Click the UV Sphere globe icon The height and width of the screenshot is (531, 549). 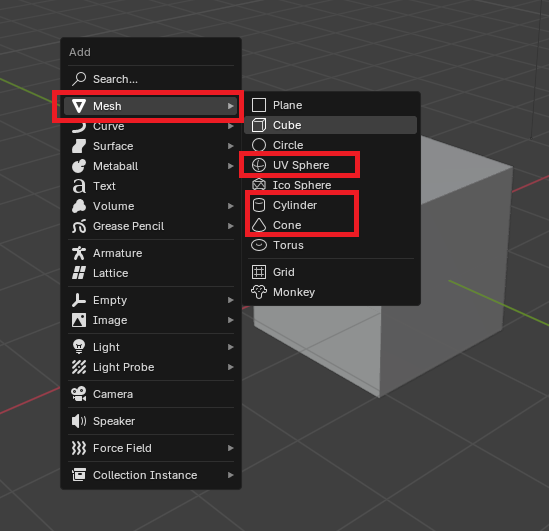click(x=259, y=165)
